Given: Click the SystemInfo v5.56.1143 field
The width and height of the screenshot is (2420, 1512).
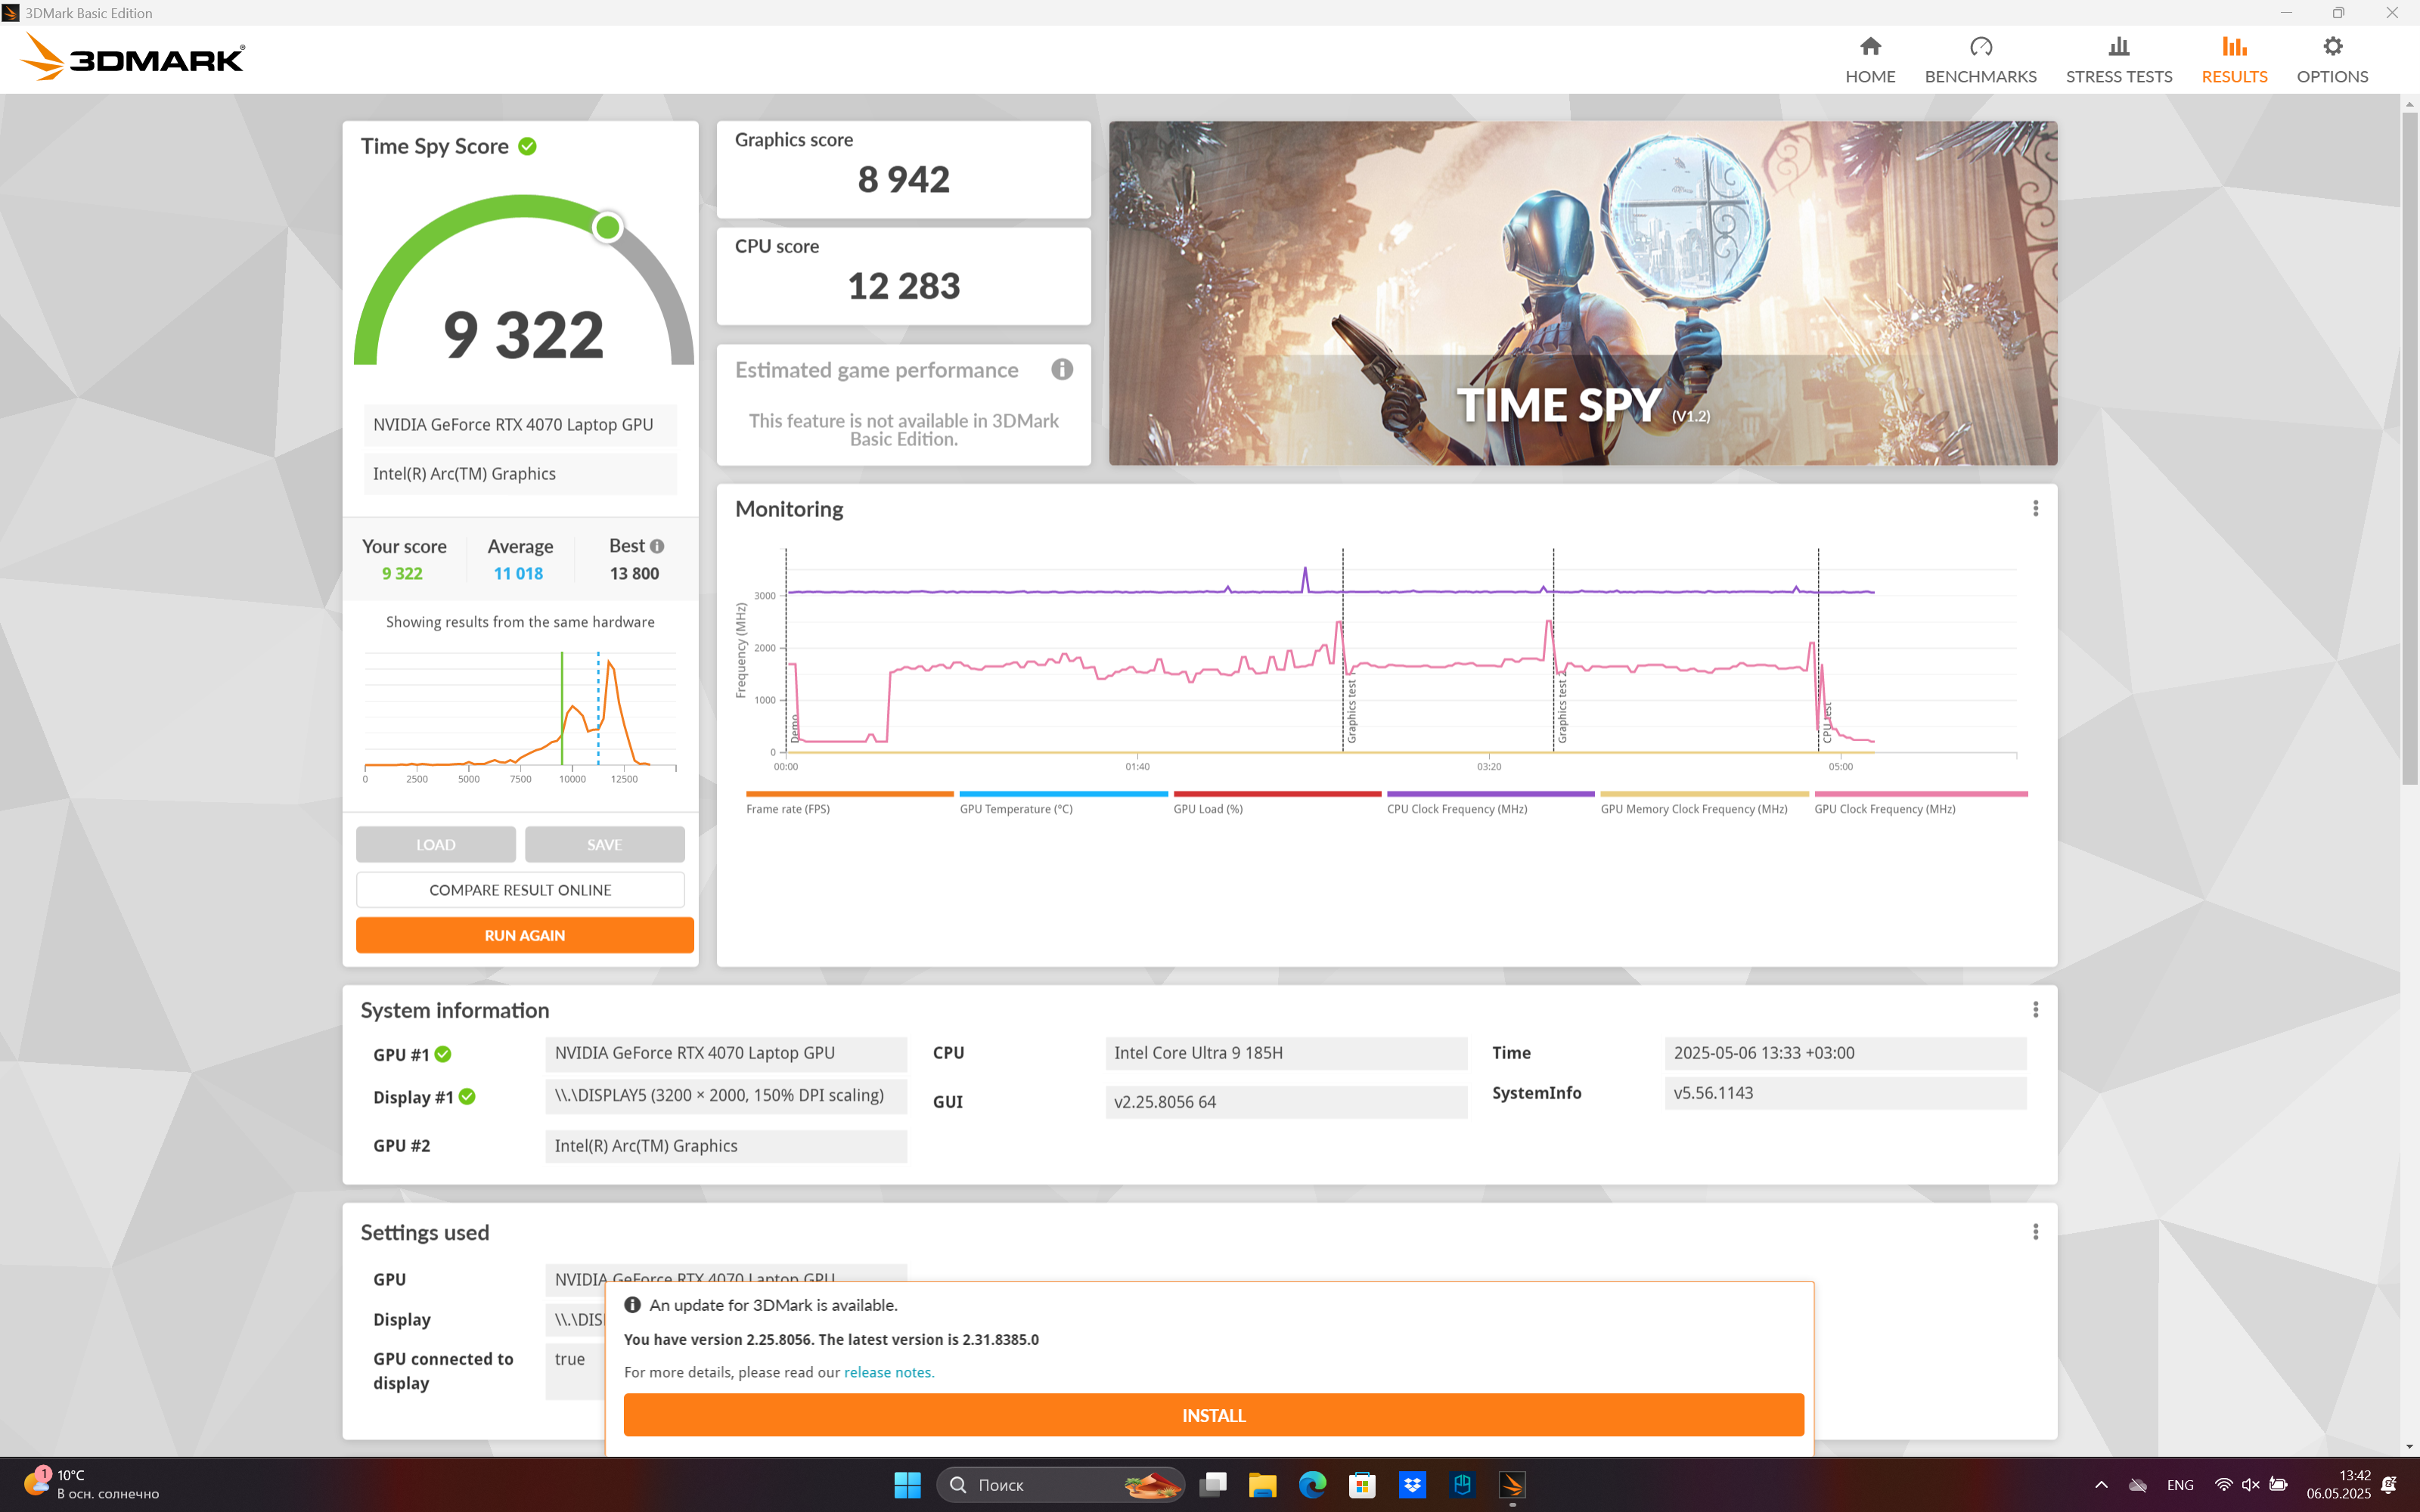Looking at the screenshot, I should click(x=1845, y=1093).
